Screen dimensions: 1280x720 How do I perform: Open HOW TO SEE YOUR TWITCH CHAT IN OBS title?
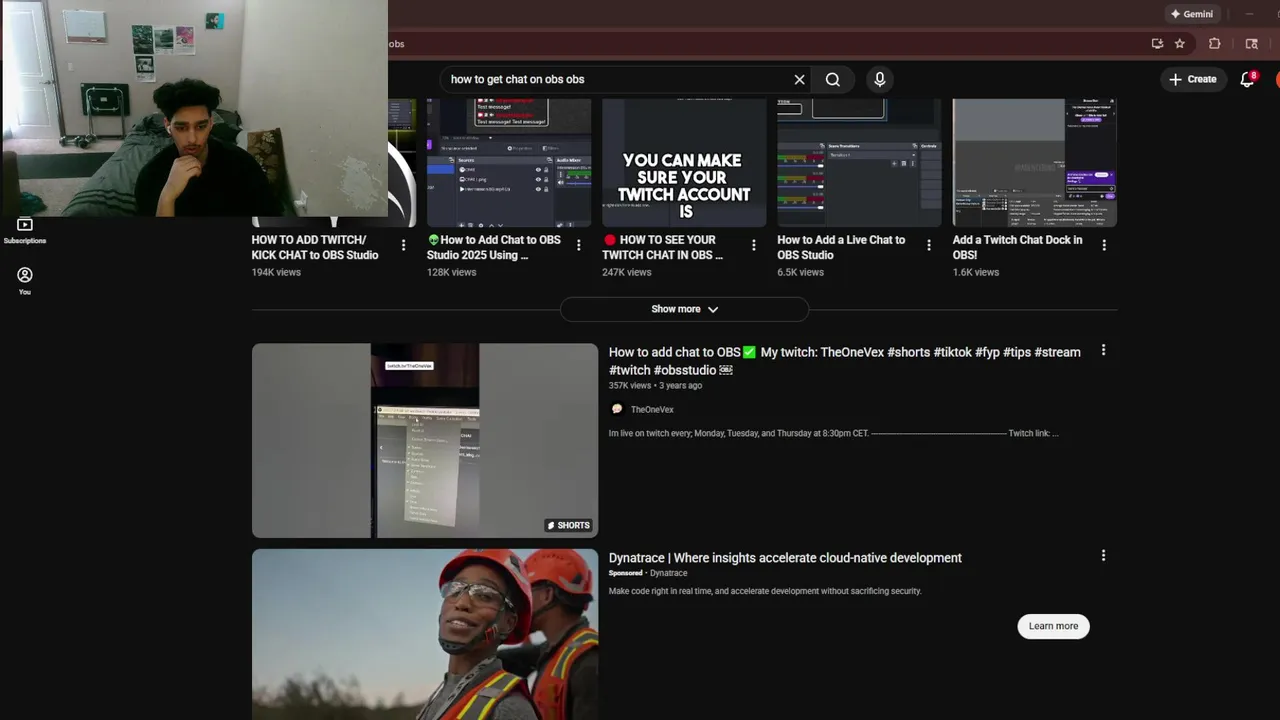[x=662, y=247]
